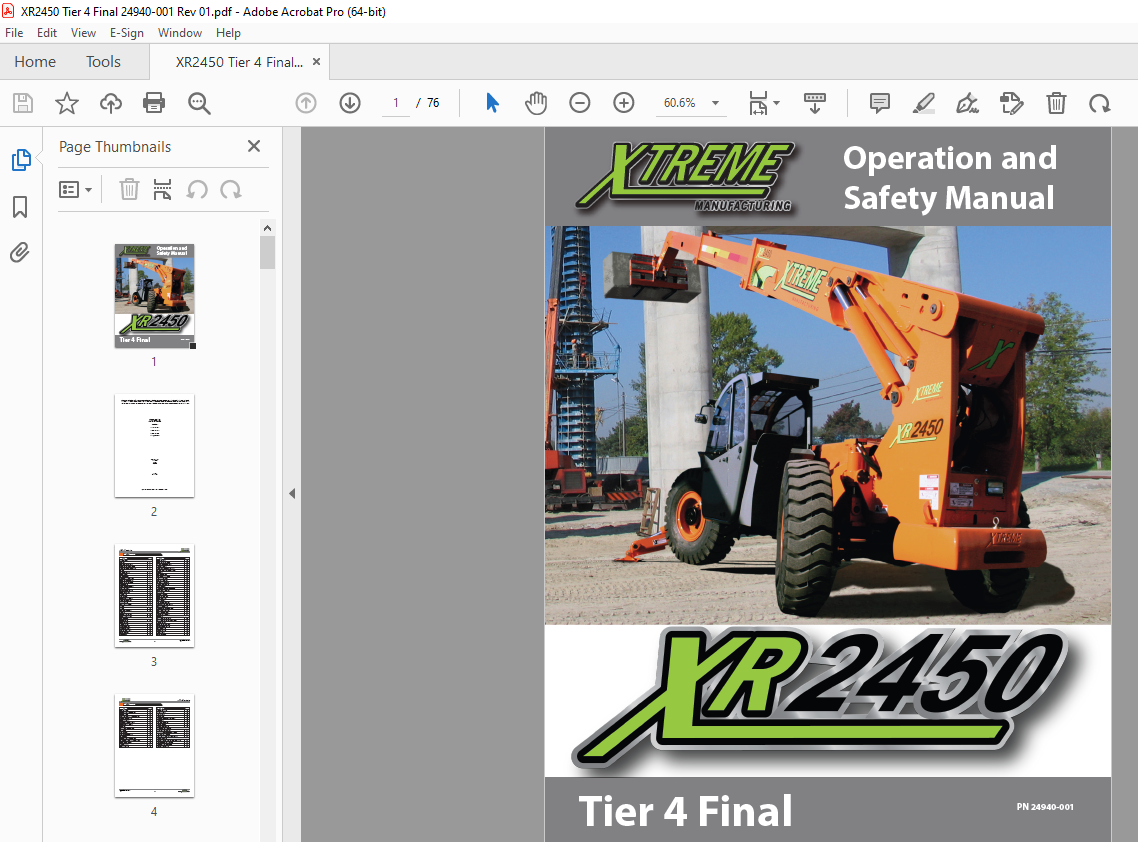Enable scrolling page display mode
Screen dimensions: 1138x842
[815, 103]
